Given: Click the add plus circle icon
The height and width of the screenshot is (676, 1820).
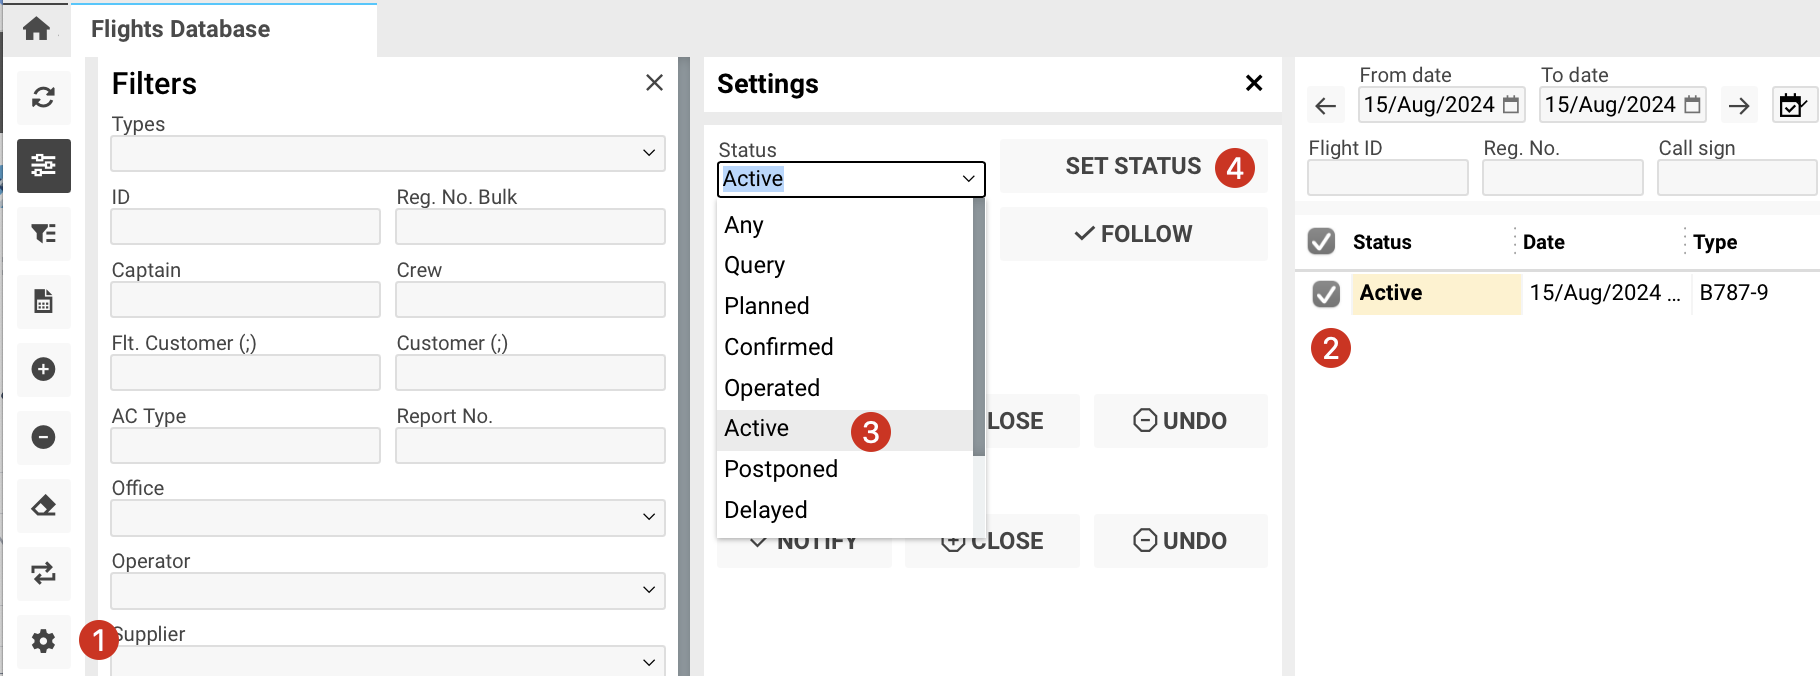Looking at the screenshot, I should pyautogui.click(x=43, y=369).
